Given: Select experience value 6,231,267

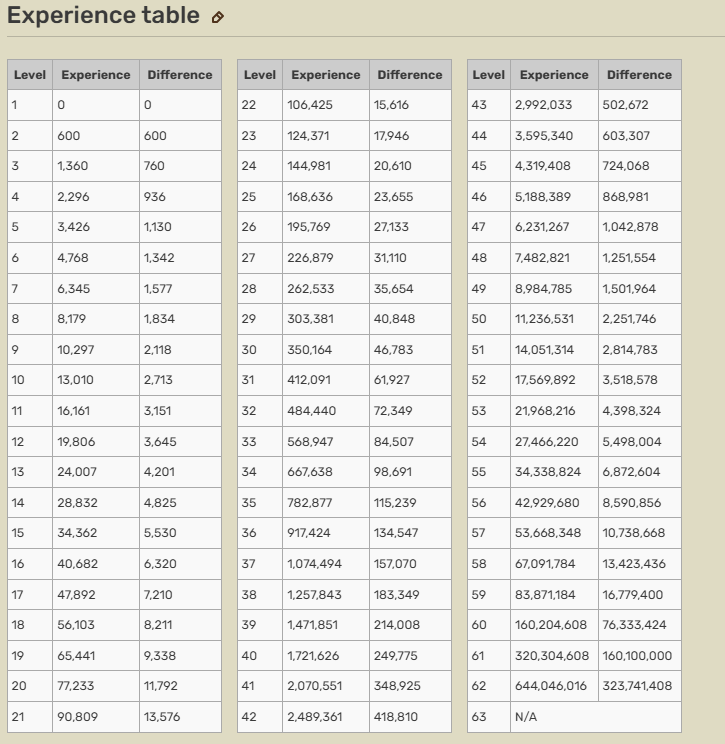Looking at the screenshot, I should [542, 227].
